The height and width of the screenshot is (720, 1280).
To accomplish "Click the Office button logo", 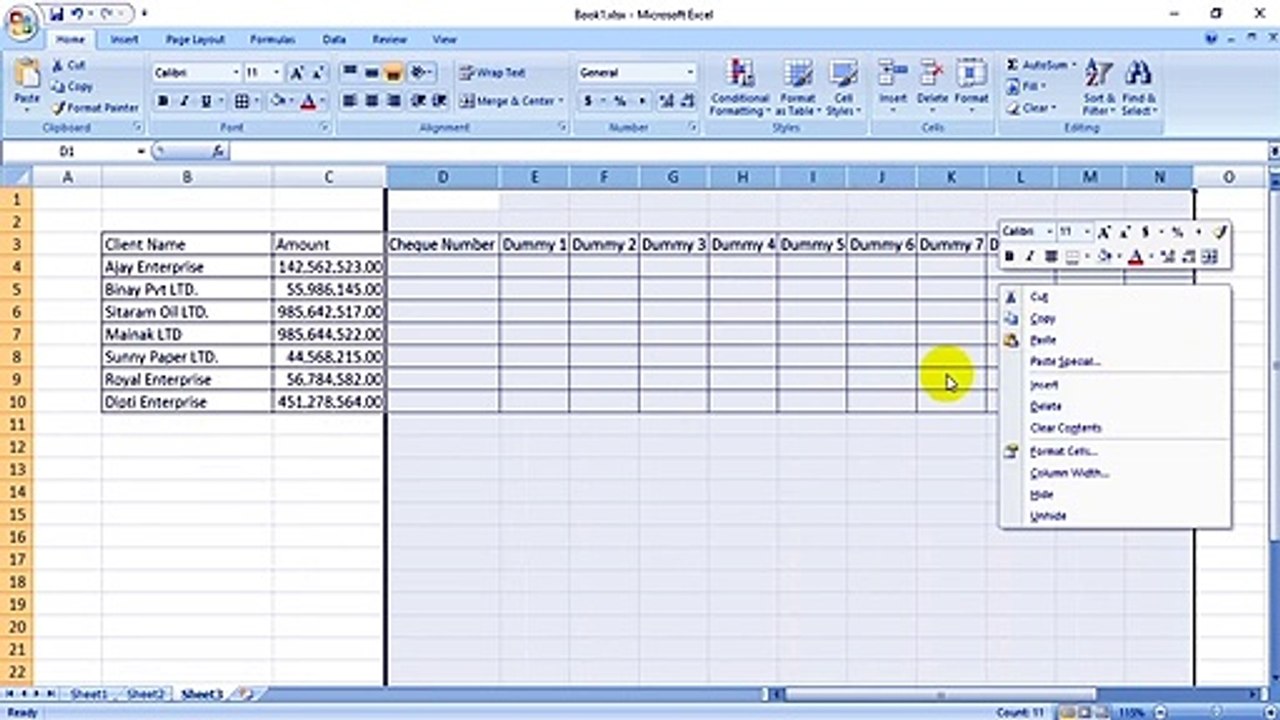I will (x=22, y=22).
